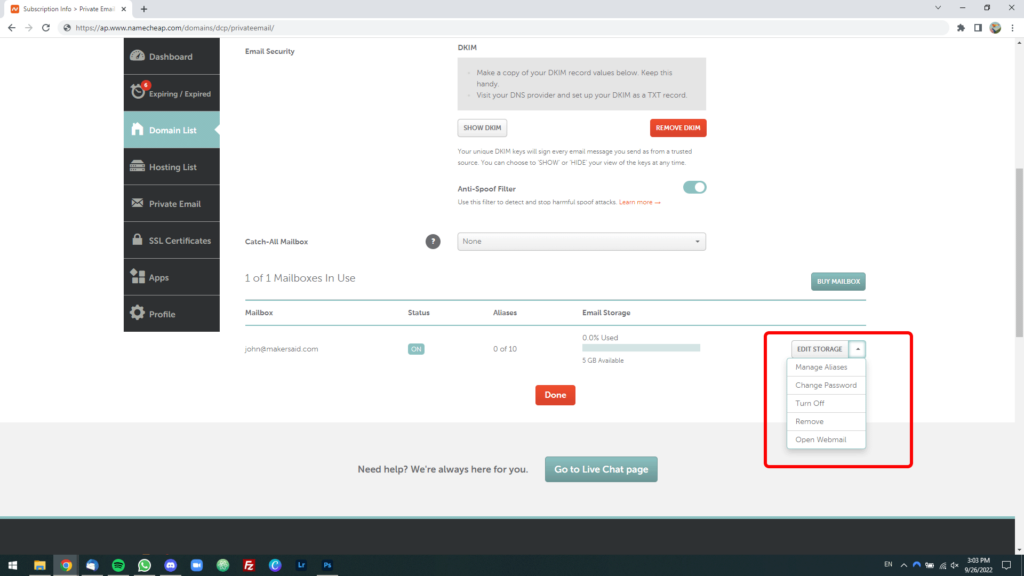Show hidden system tray icons
This screenshot has width=1024, height=576.
(x=904, y=566)
